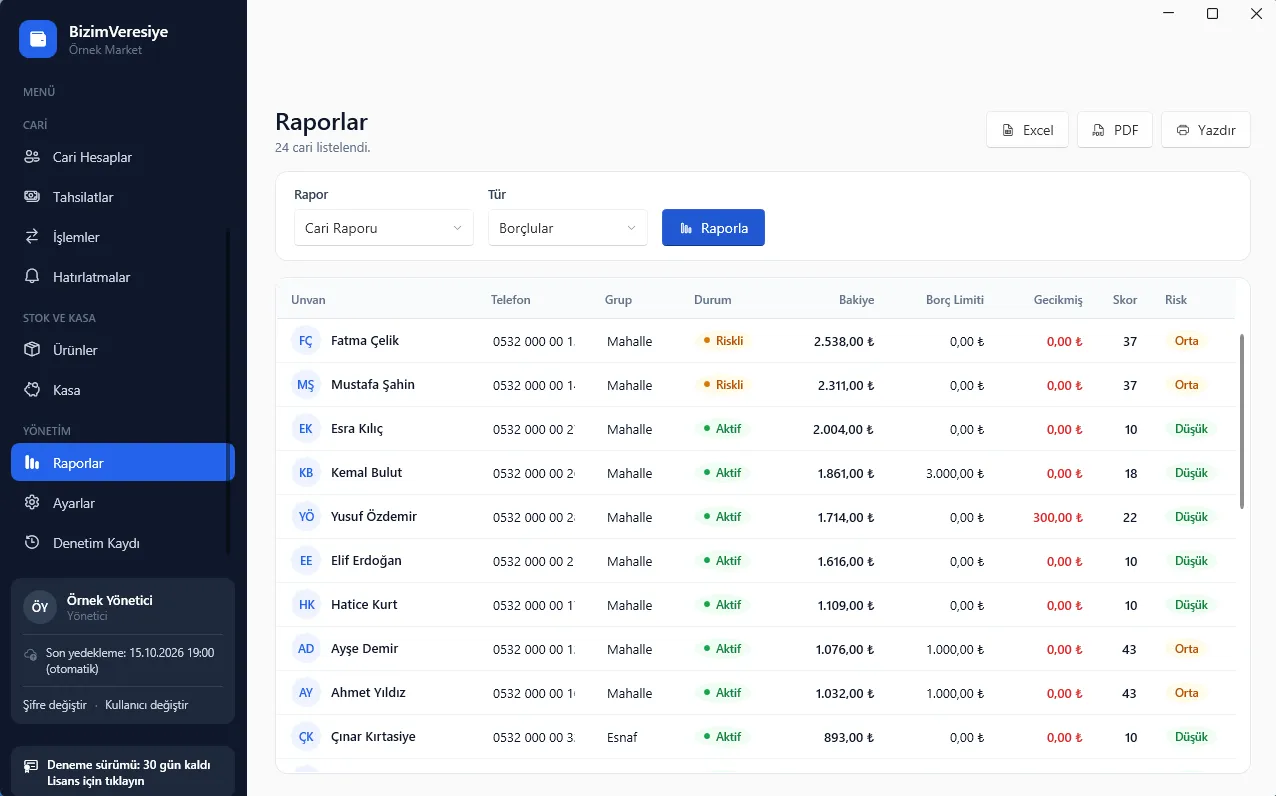Open the Cari Hesaplar menu
Image resolution: width=1276 pixels, height=796 pixels.
[123, 157]
